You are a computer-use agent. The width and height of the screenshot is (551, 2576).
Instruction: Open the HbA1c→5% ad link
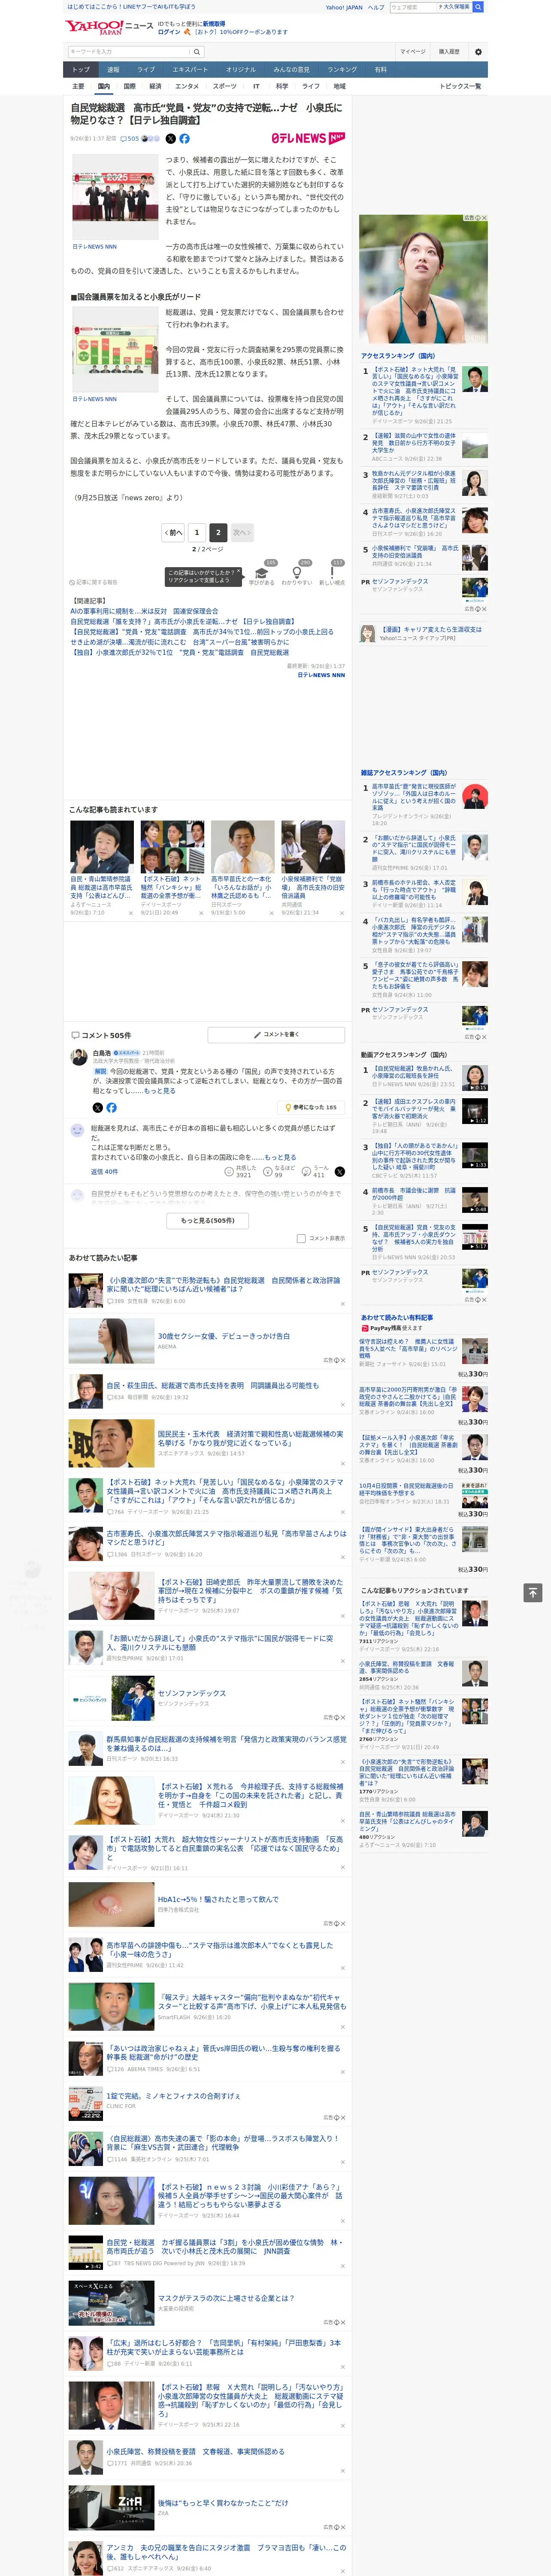218,1899
